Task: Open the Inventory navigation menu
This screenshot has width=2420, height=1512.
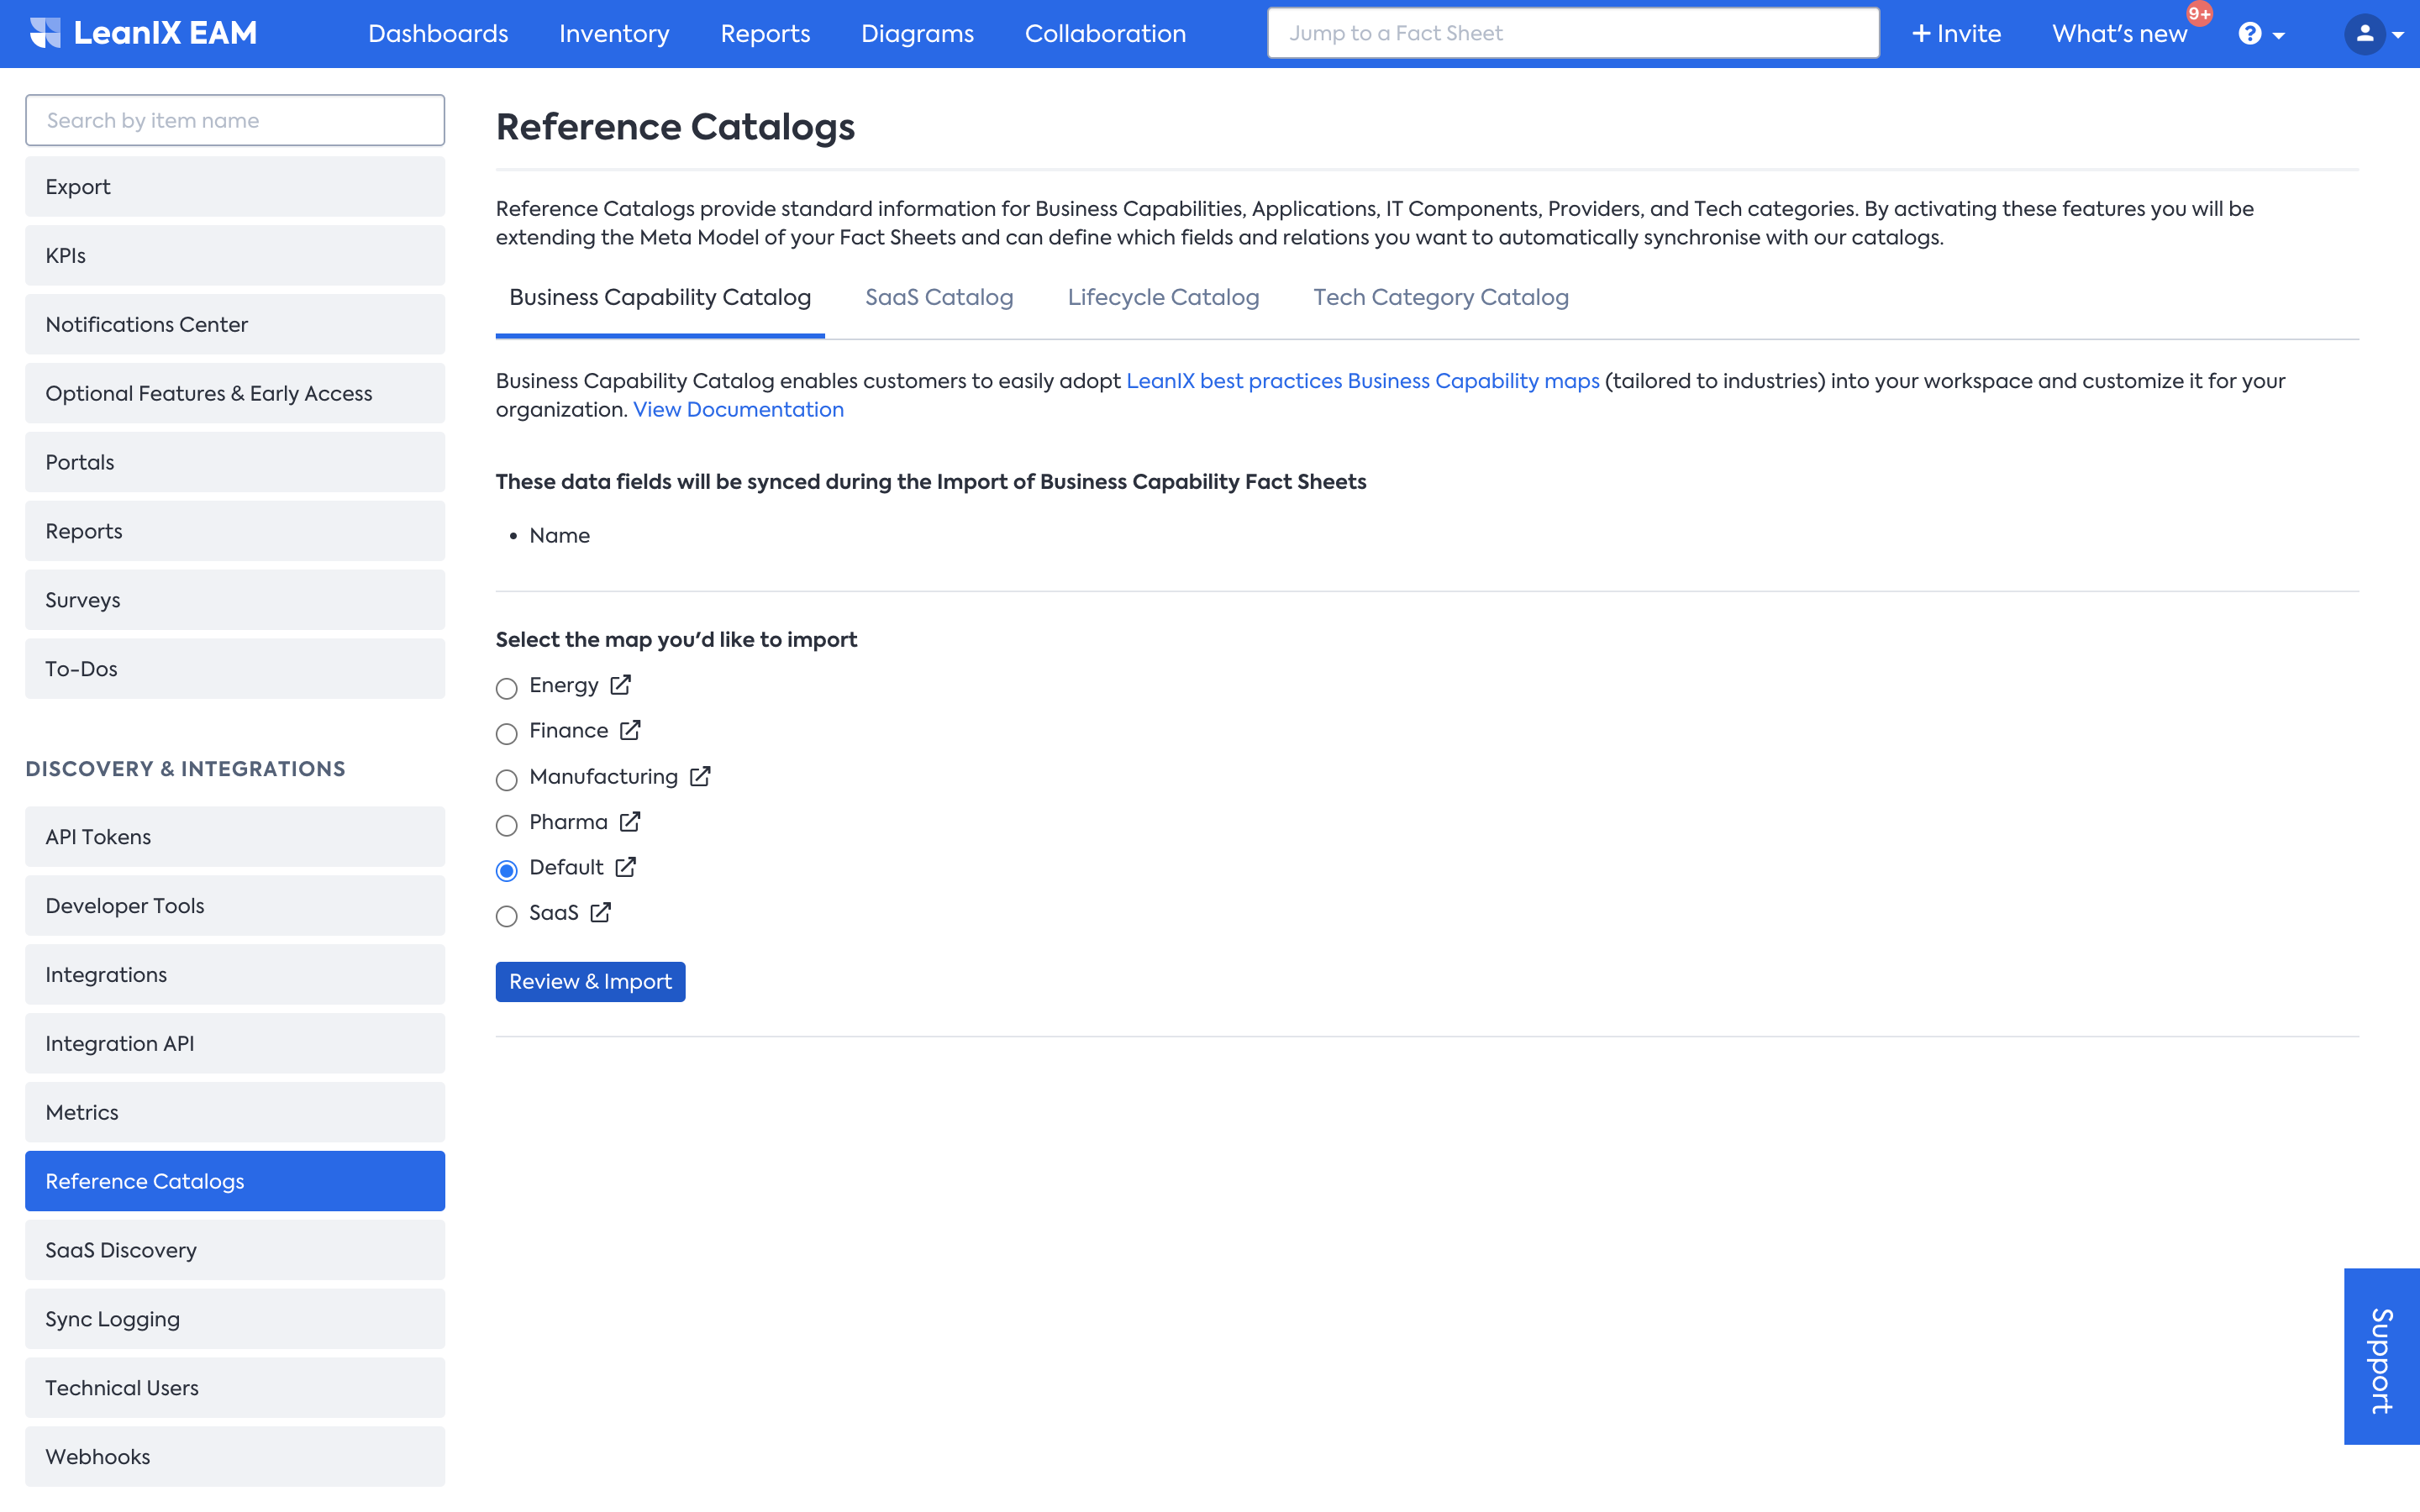Action: pos(614,34)
